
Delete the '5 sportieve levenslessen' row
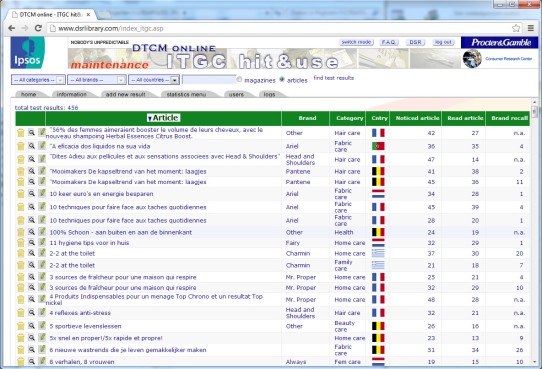click(21, 326)
